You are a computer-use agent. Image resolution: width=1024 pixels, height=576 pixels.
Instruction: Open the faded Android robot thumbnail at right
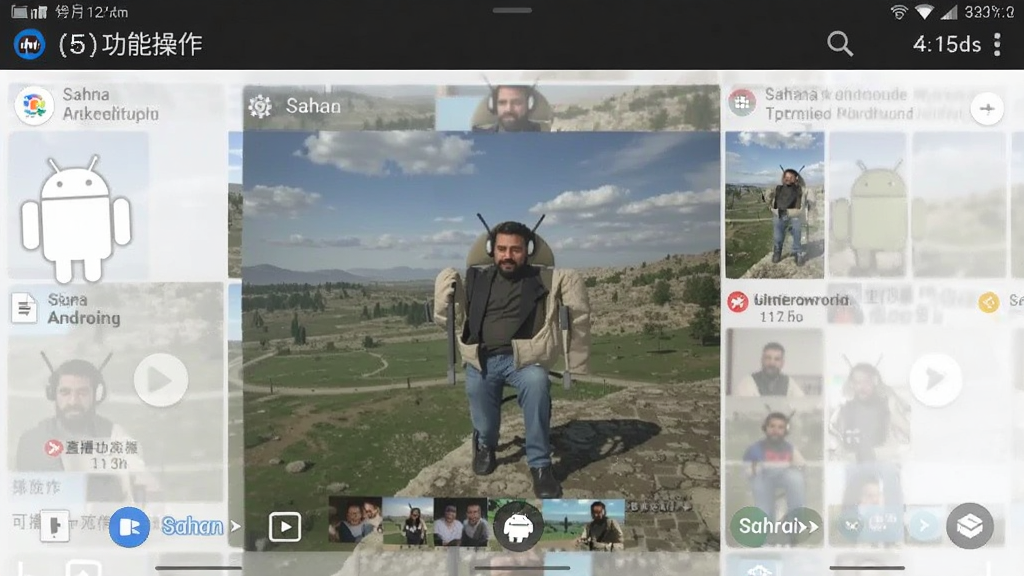coord(868,205)
